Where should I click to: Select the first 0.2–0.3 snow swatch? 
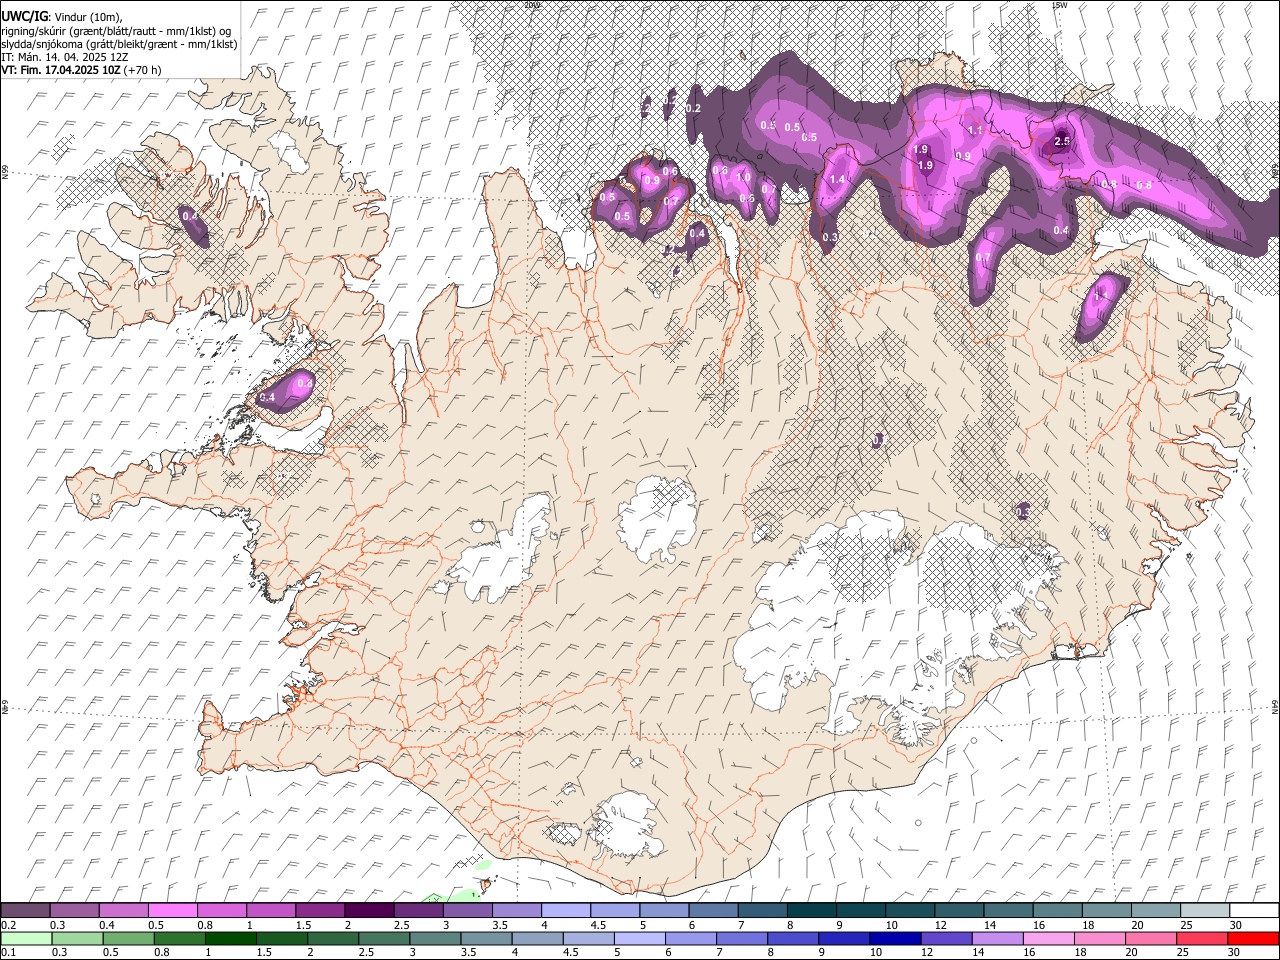click(x=25, y=911)
